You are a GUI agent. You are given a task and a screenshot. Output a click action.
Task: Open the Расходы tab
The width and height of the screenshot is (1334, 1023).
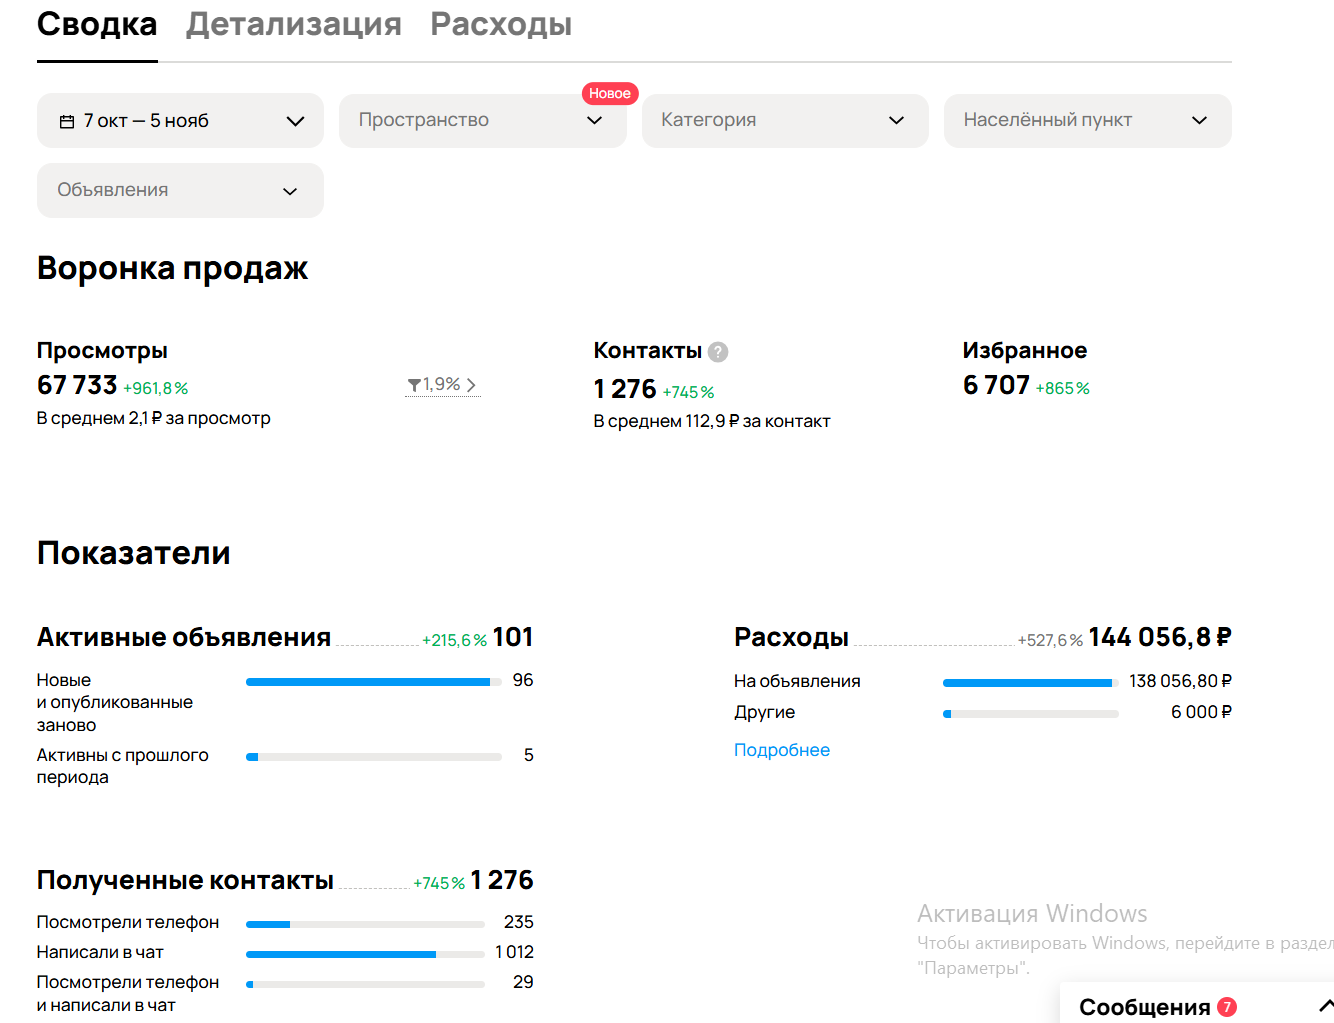(x=501, y=25)
